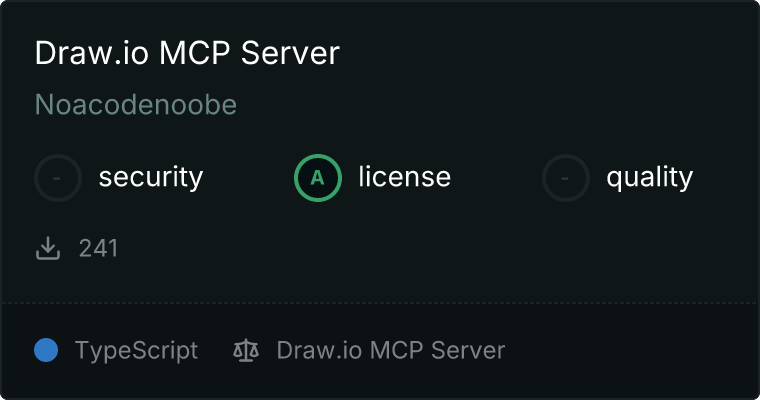Open the Draw.io MCP Server card title
The width and height of the screenshot is (760, 400).
coord(187,53)
